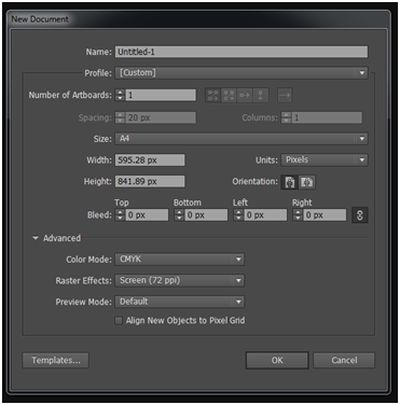Screen dimensions: 400x405
Task: Collapse the Advanced section triangle
Action: [35, 238]
